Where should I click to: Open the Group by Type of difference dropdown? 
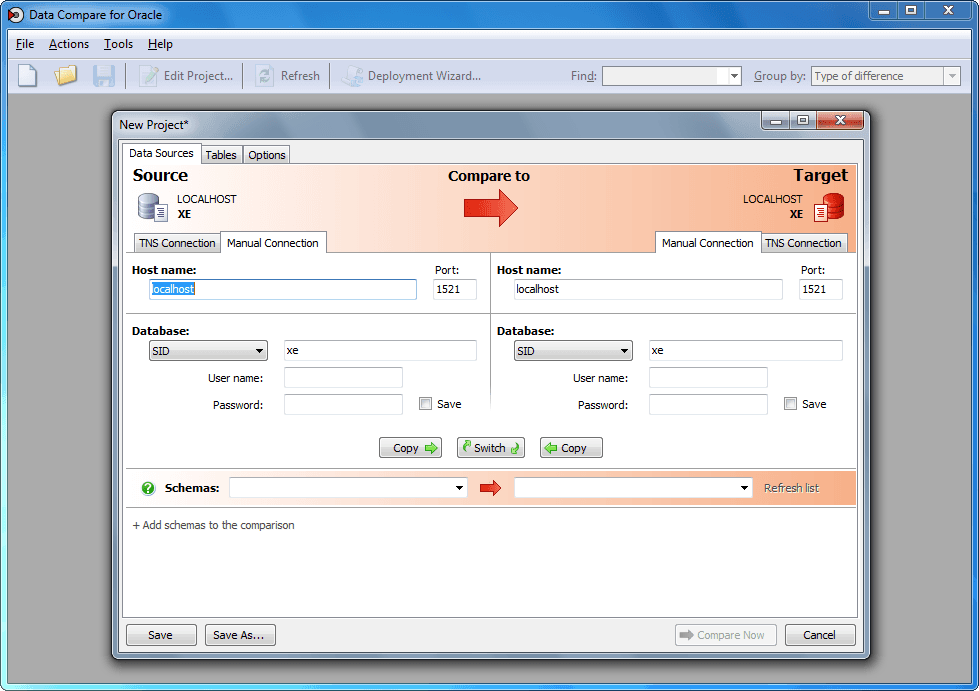point(885,76)
